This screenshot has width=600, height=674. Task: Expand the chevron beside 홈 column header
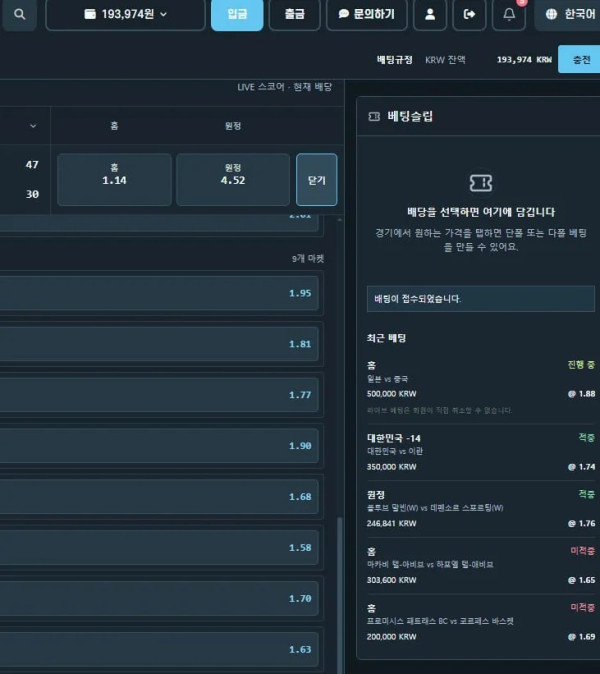pos(33,126)
